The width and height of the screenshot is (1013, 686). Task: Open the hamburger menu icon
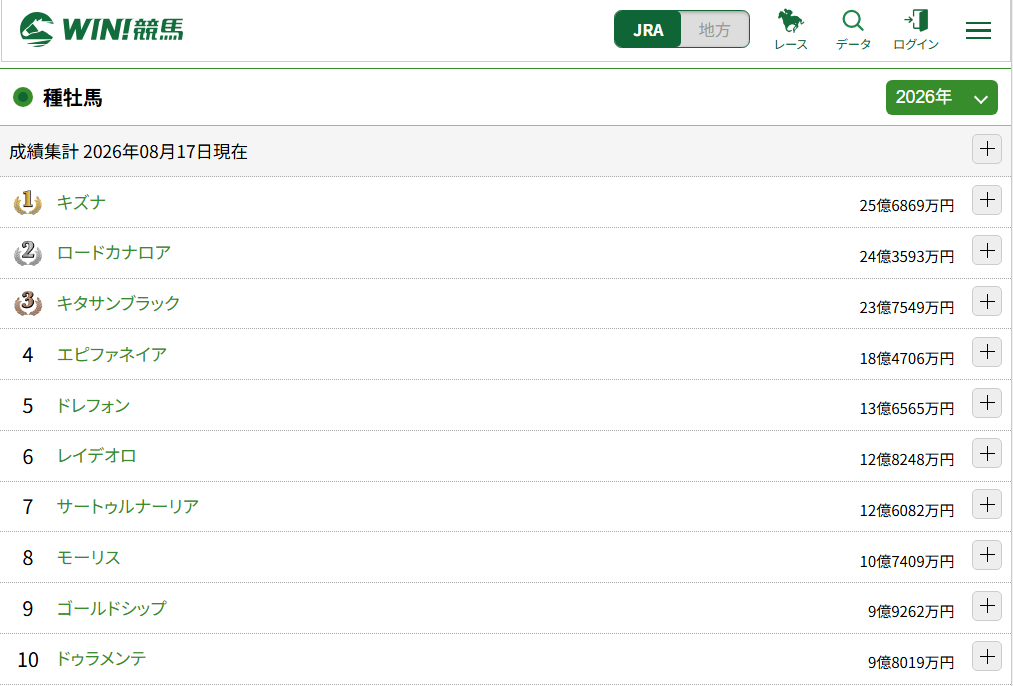(978, 30)
